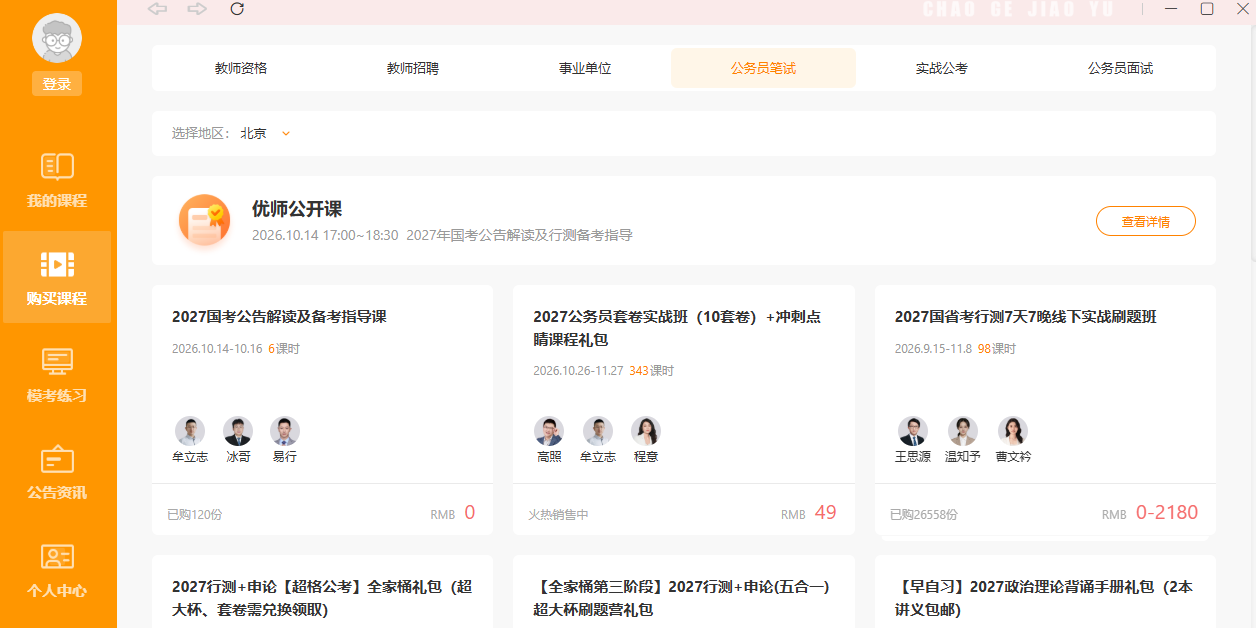The height and width of the screenshot is (628, 1256).
Task: Click 2026.10.14-10.16 date text
Action: coord(217,349)
